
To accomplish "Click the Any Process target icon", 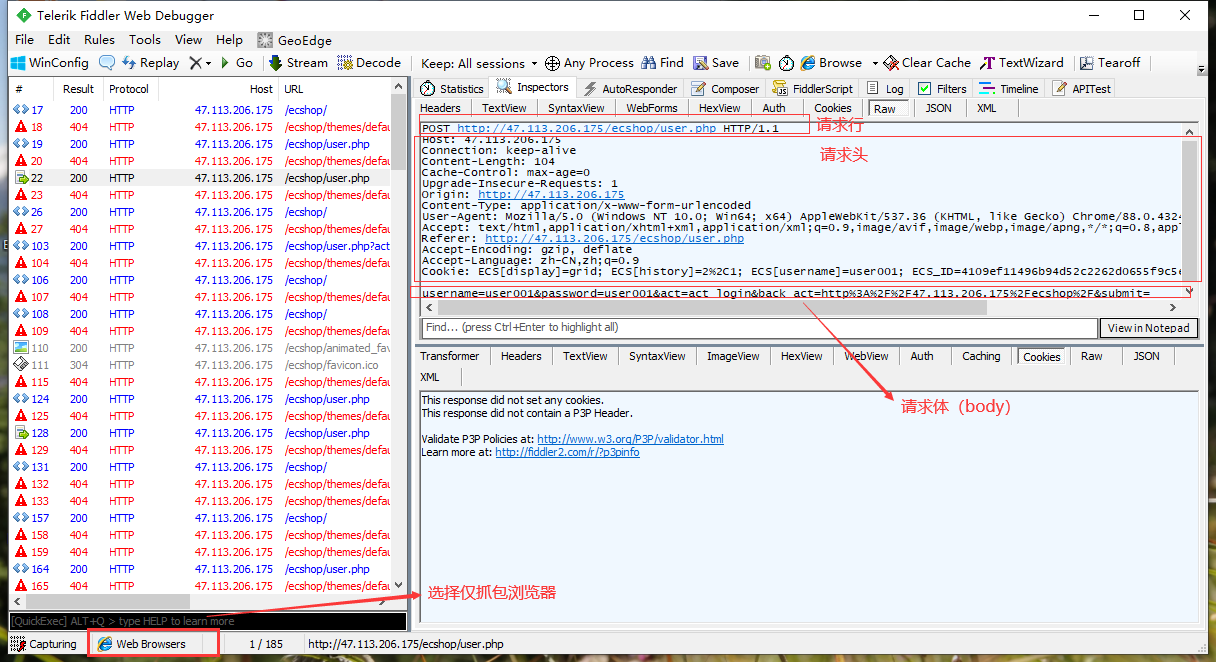I will pos(552,63).
